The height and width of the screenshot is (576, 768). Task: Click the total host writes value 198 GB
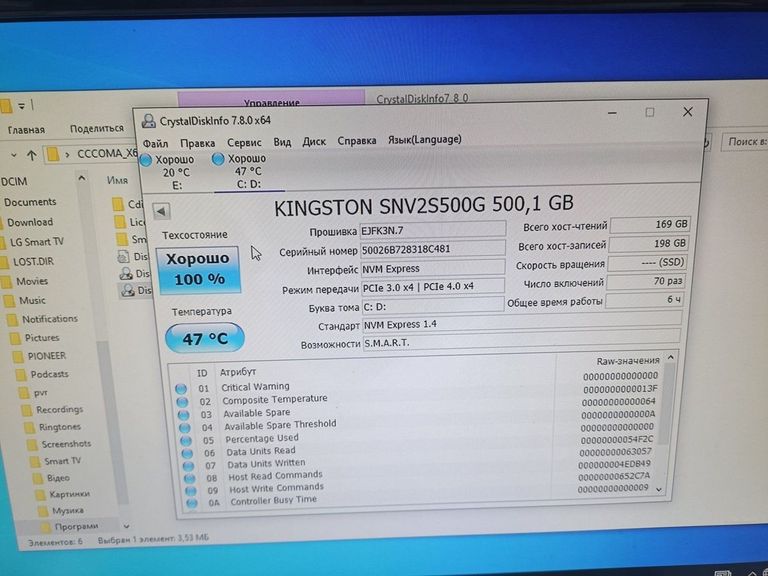[x=648, y=243]
